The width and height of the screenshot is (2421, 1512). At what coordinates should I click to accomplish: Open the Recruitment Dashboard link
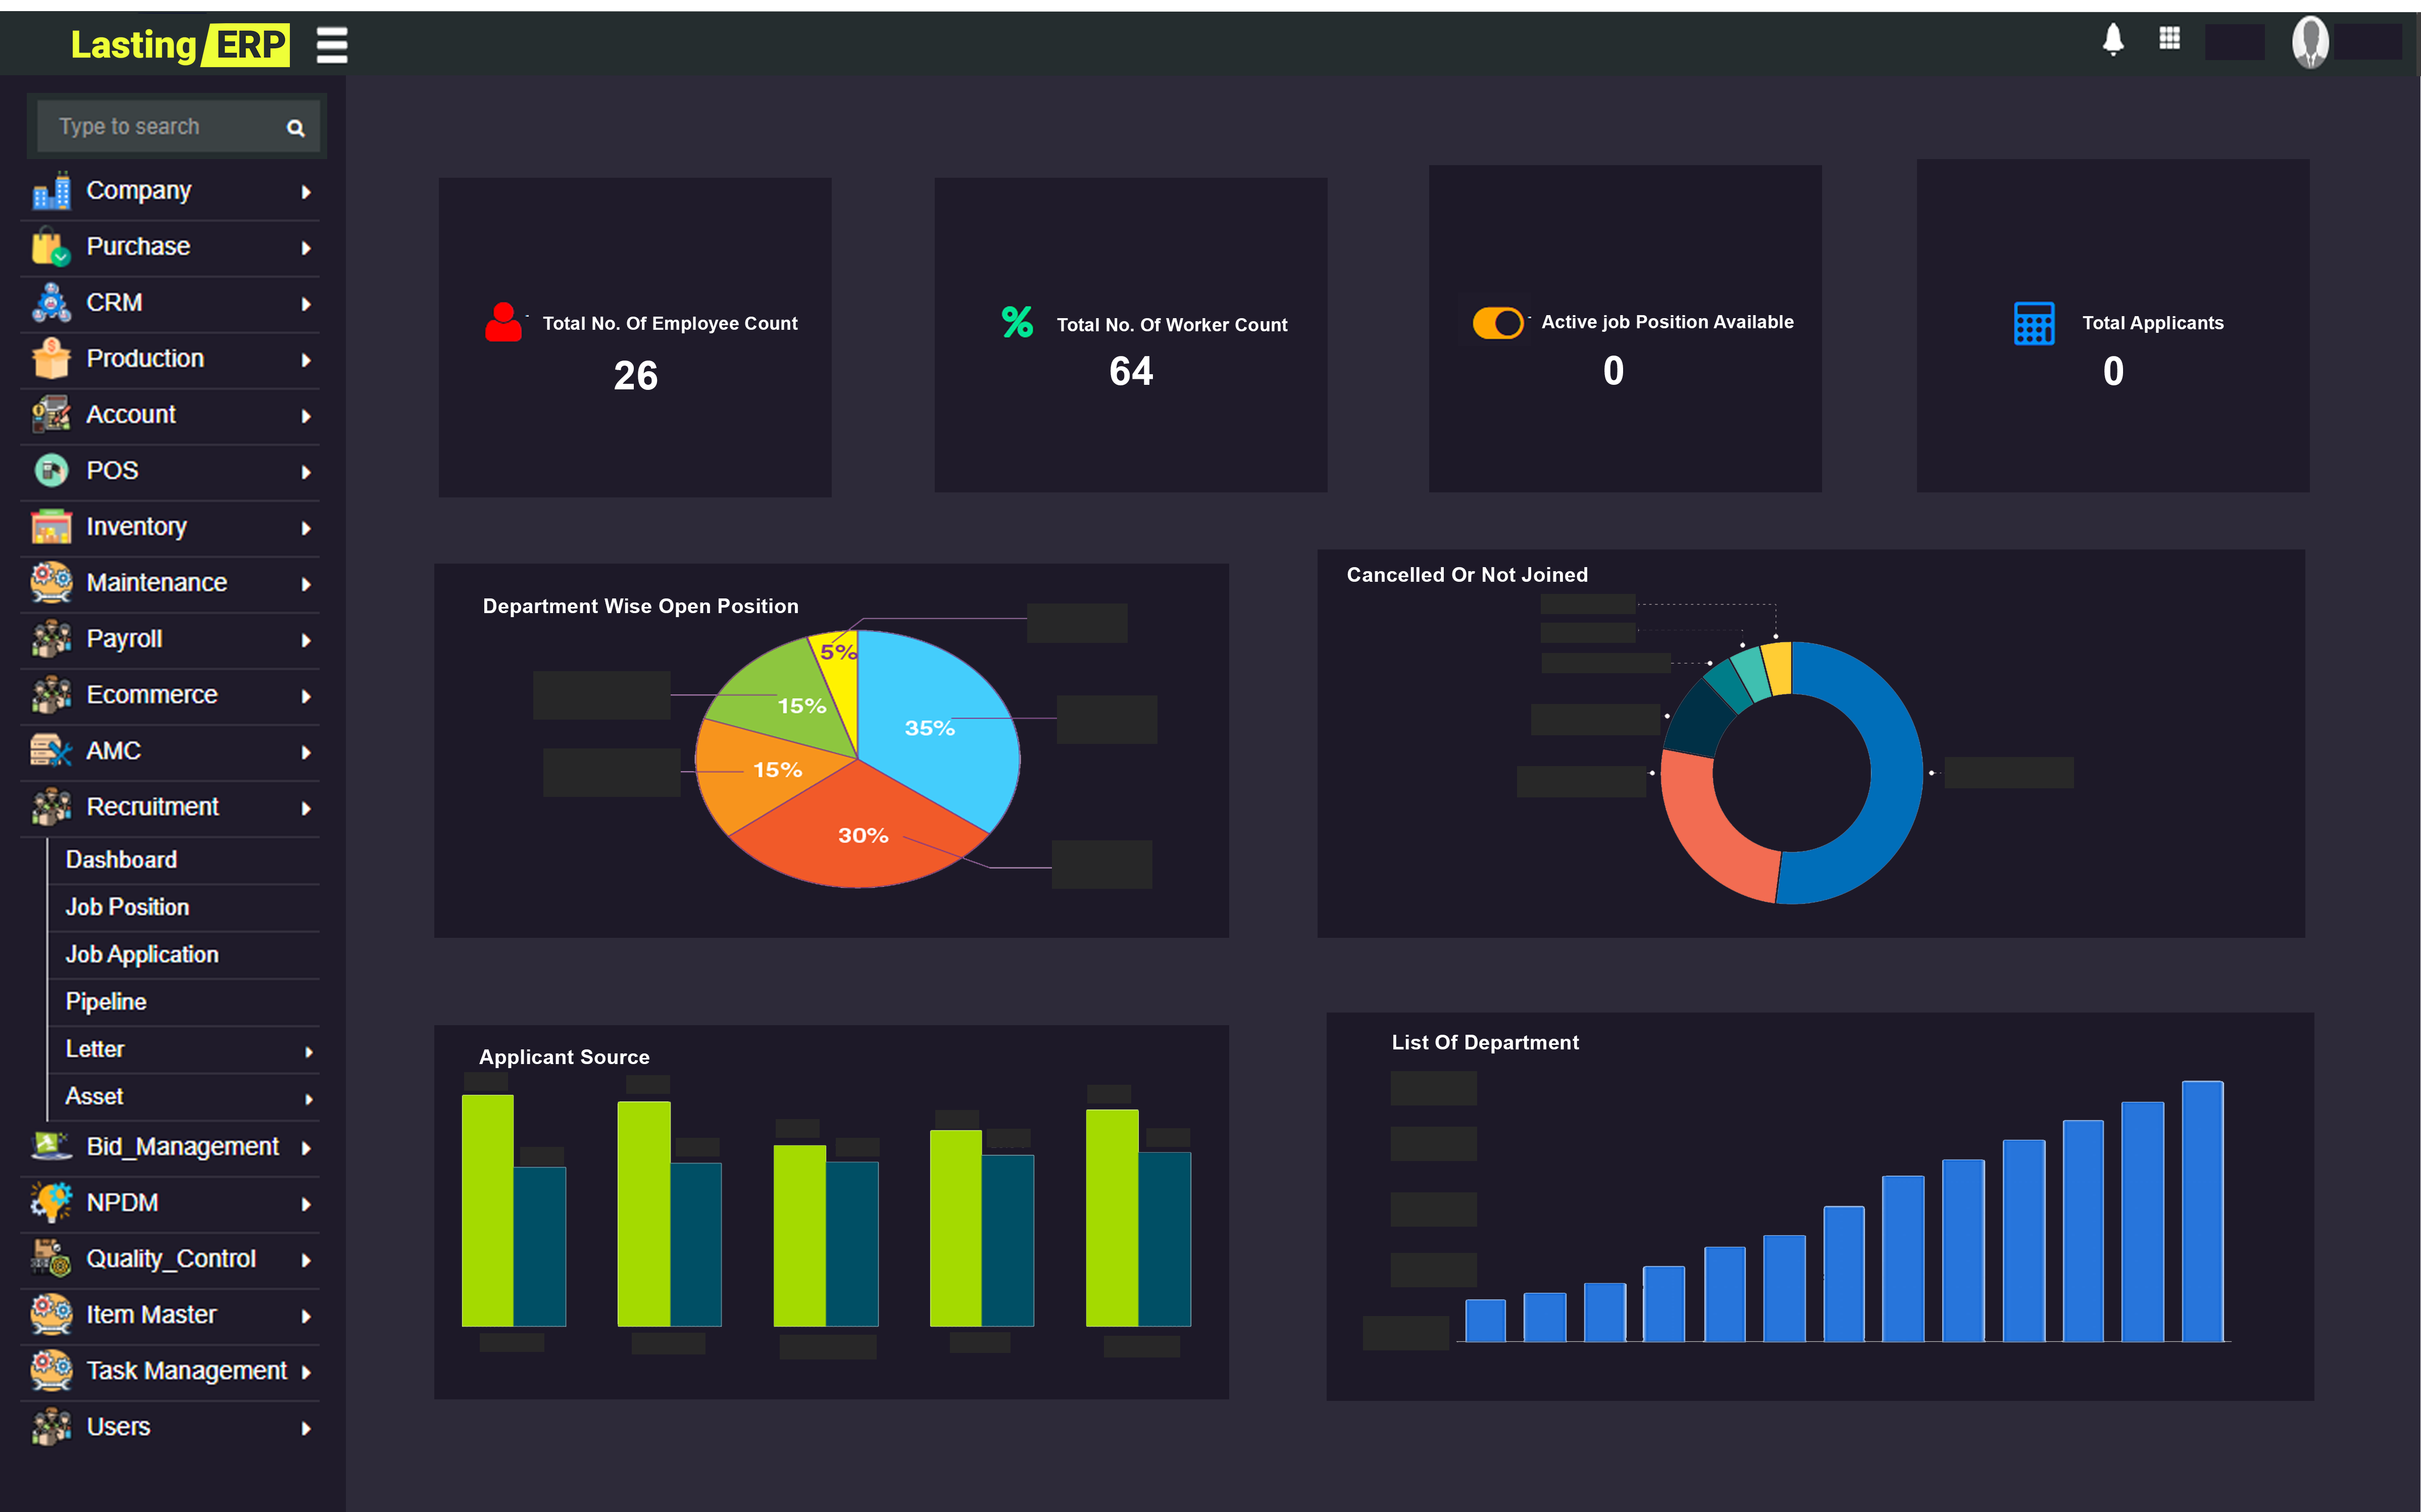tap(121, 860)
